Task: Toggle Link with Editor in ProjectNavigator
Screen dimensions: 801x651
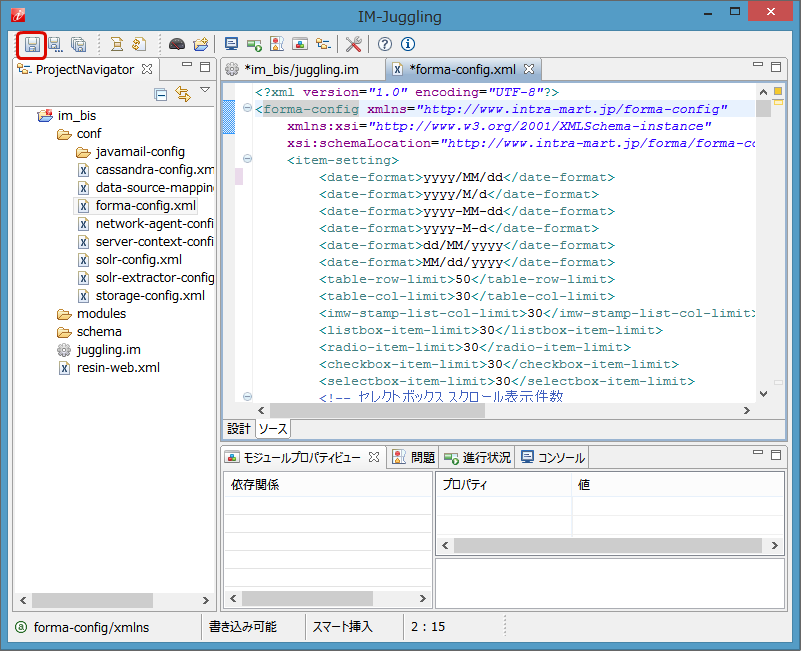Action: coord(182,94)
